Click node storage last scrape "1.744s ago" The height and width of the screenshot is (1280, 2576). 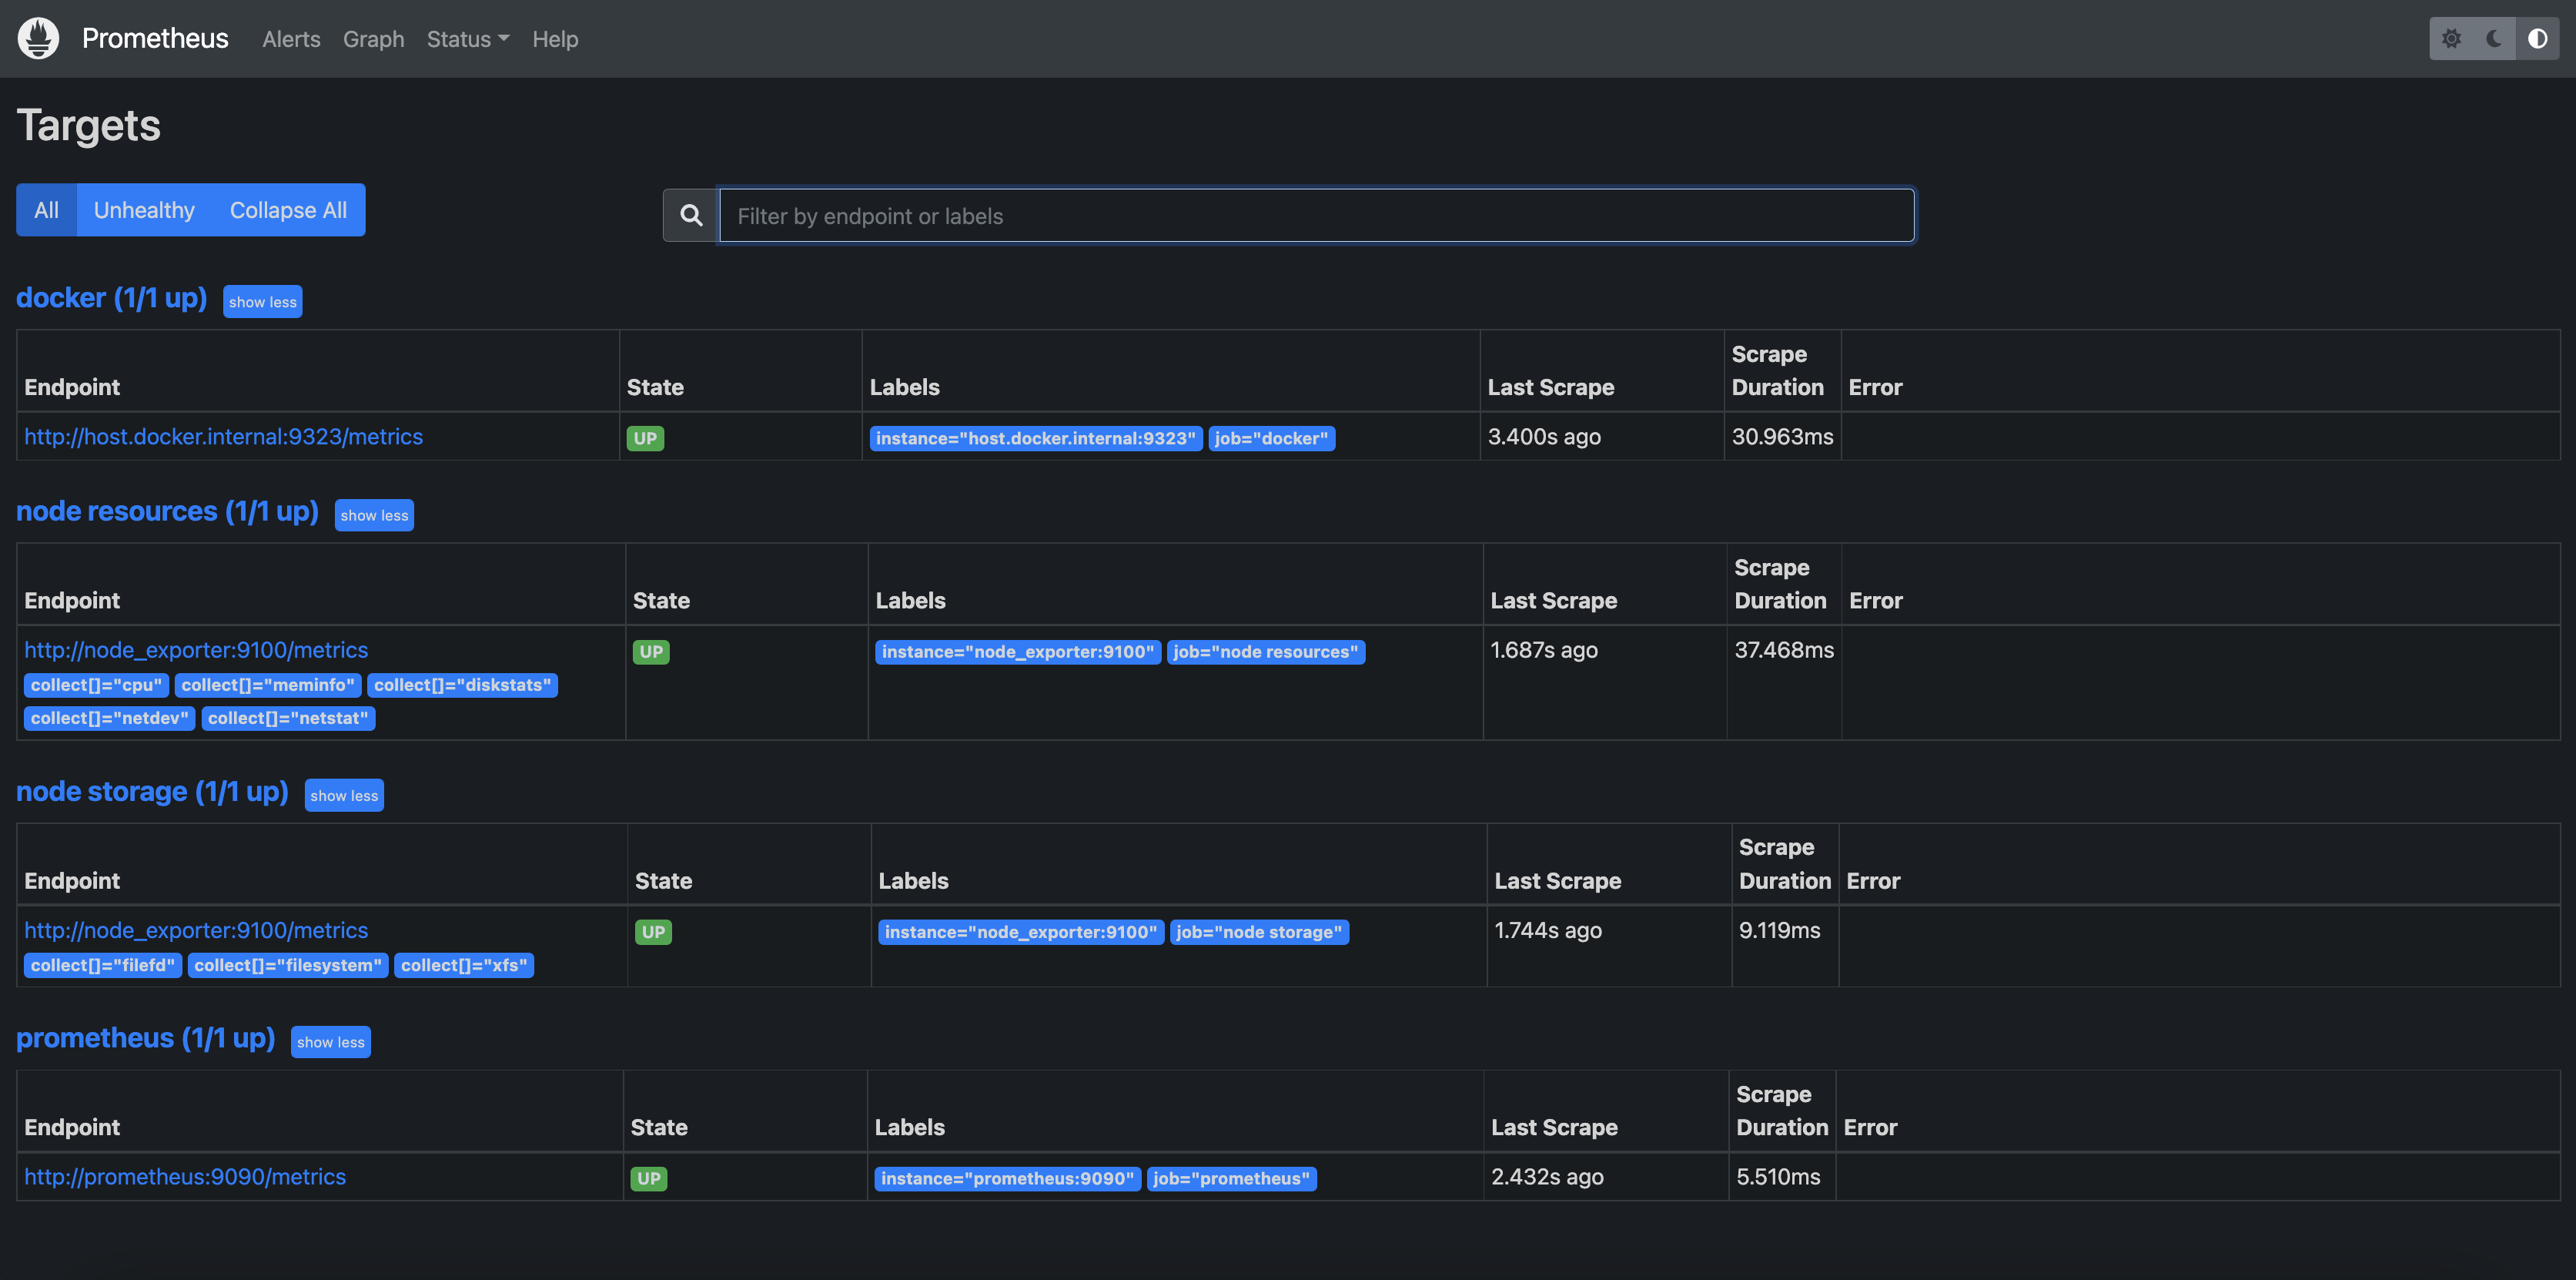1548,930
